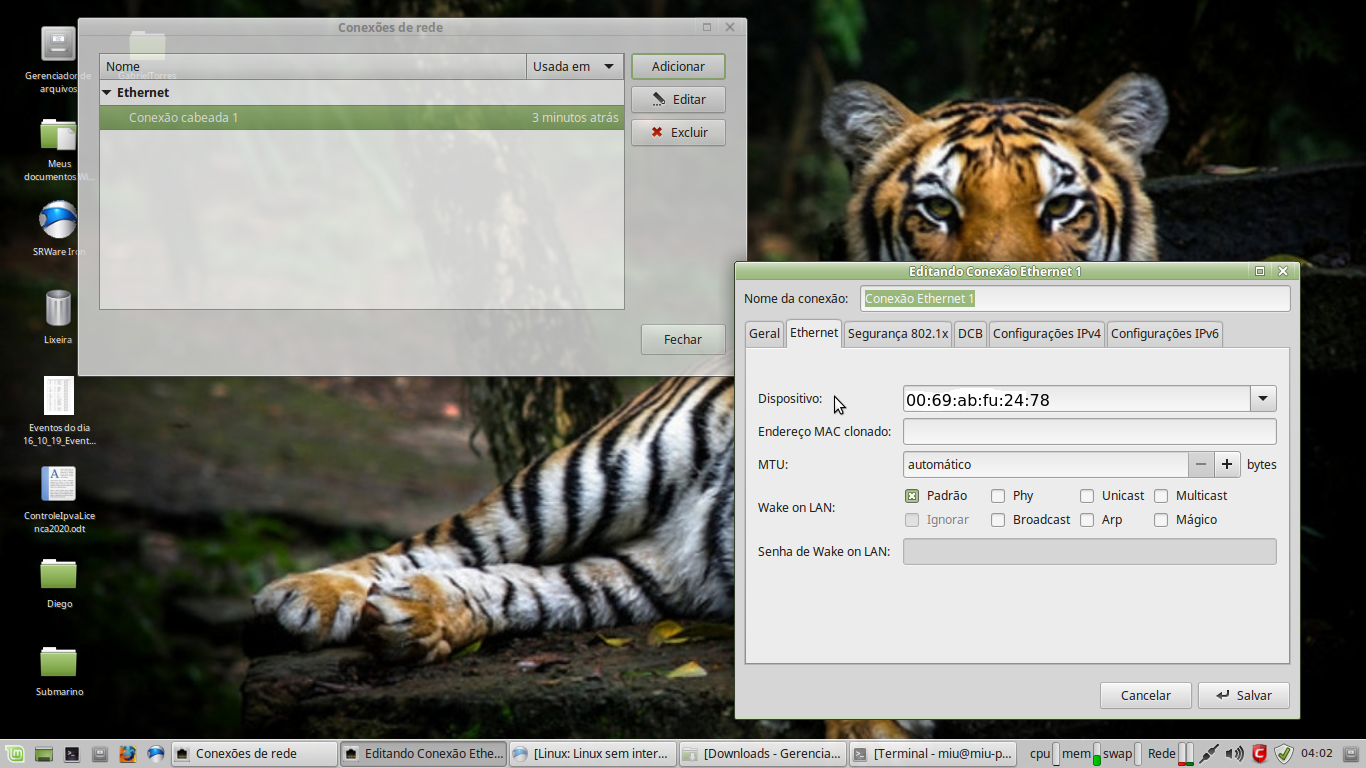Click the Cancelar button
Image resolution: width=1366 pixels, height=768 pixels.
[1146, 696]
